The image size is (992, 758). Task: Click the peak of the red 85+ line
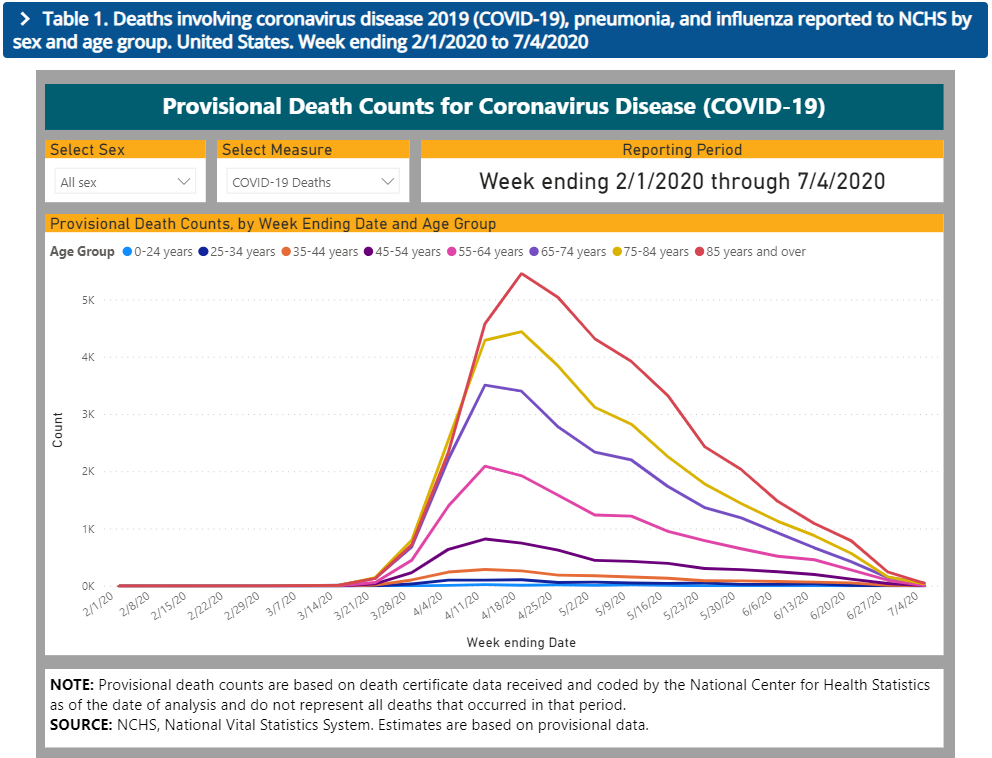(x=521, y=273)
